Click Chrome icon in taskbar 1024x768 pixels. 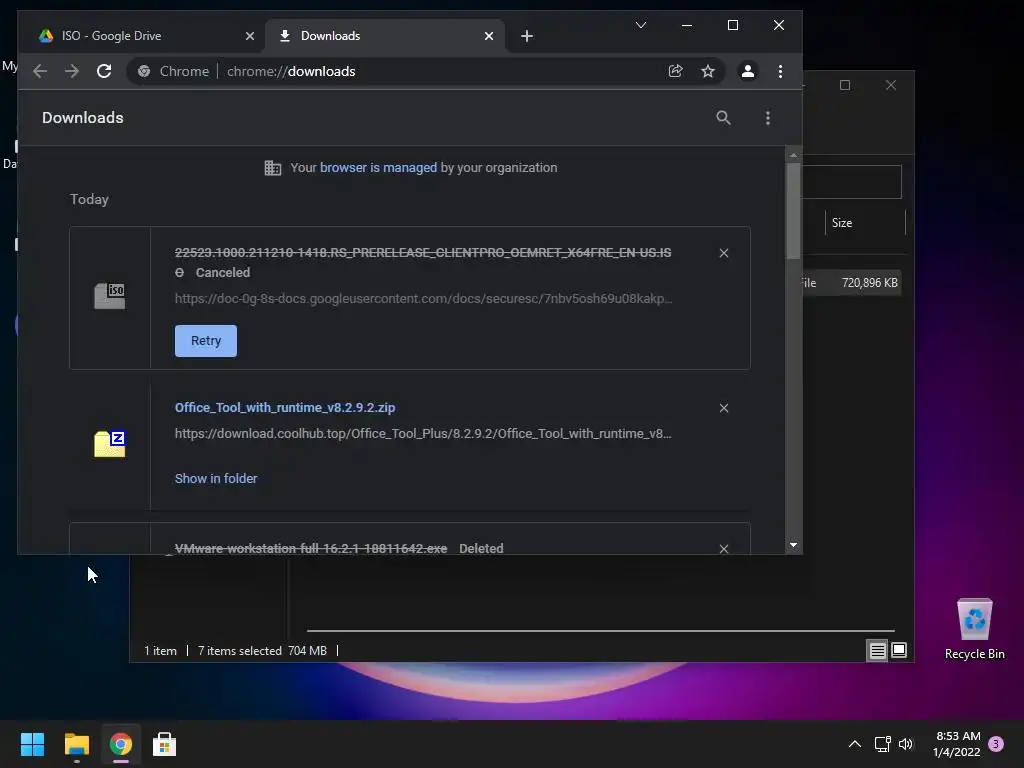click(121, 744)
